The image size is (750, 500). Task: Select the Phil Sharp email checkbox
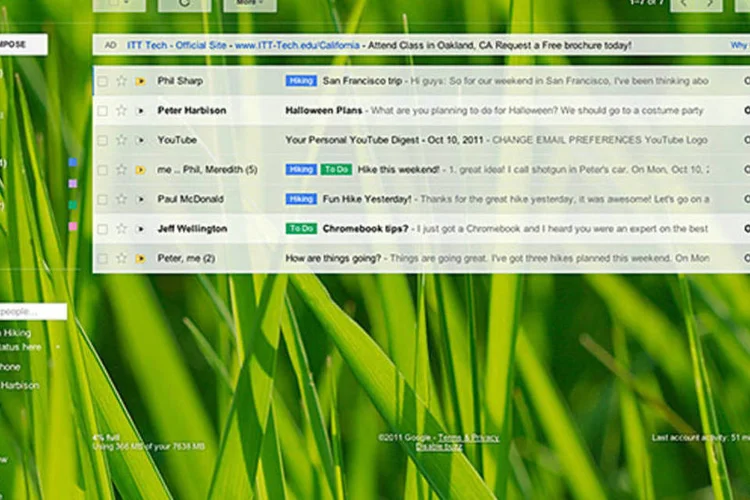(x=102, y=81)
